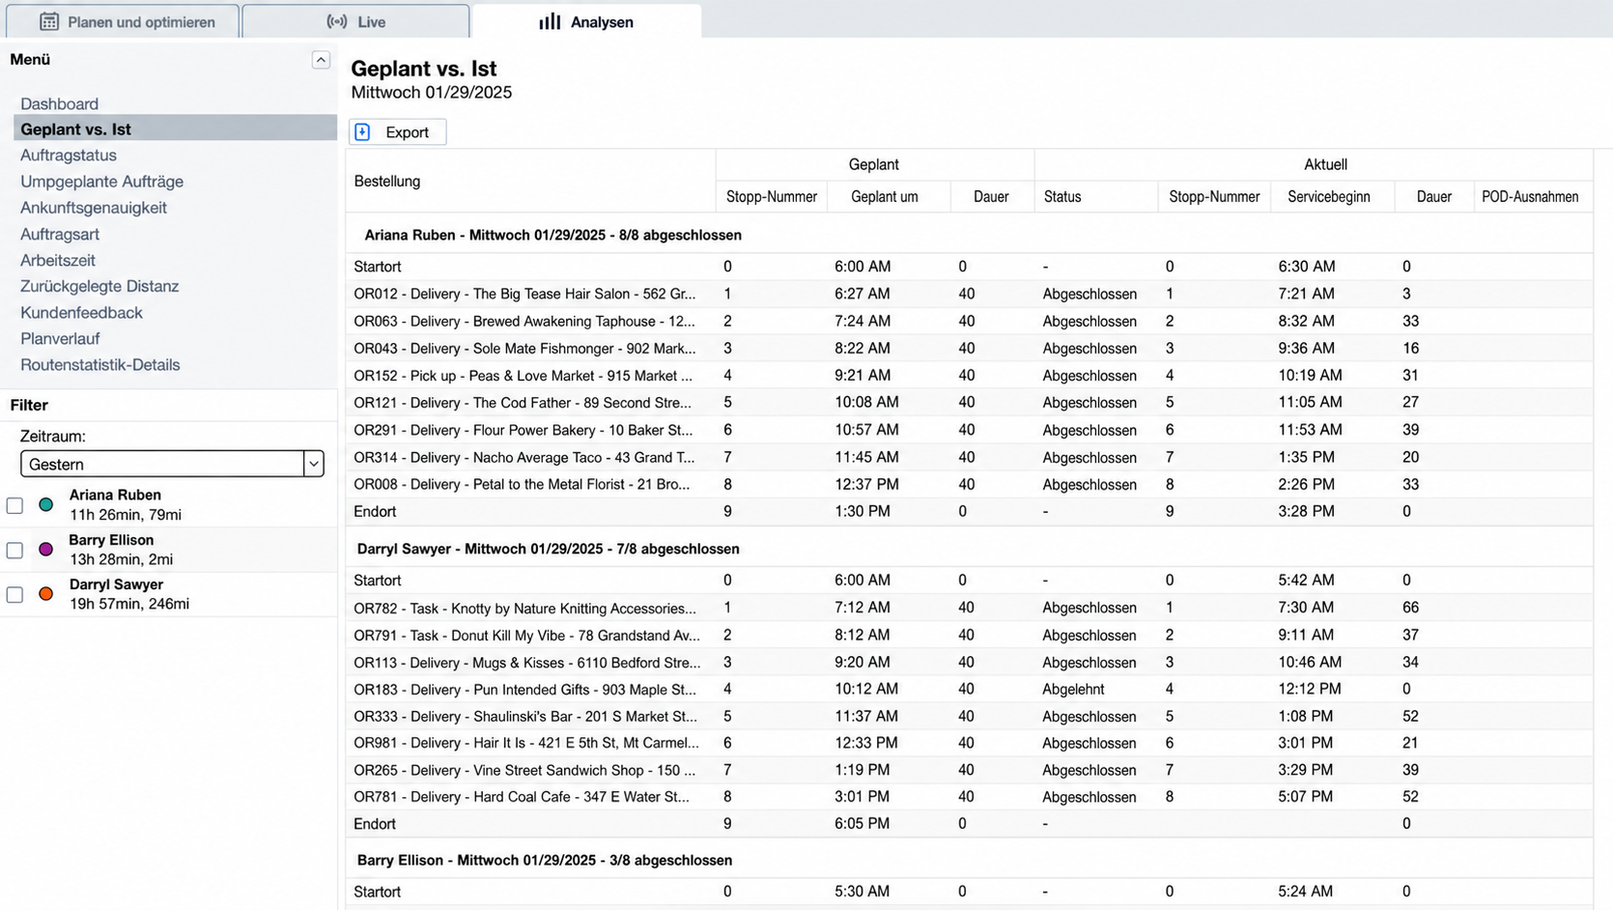Click Barry Ellison's purple color dot
This screenshot has height=910, width=1613.
click(x=46, y=549)
